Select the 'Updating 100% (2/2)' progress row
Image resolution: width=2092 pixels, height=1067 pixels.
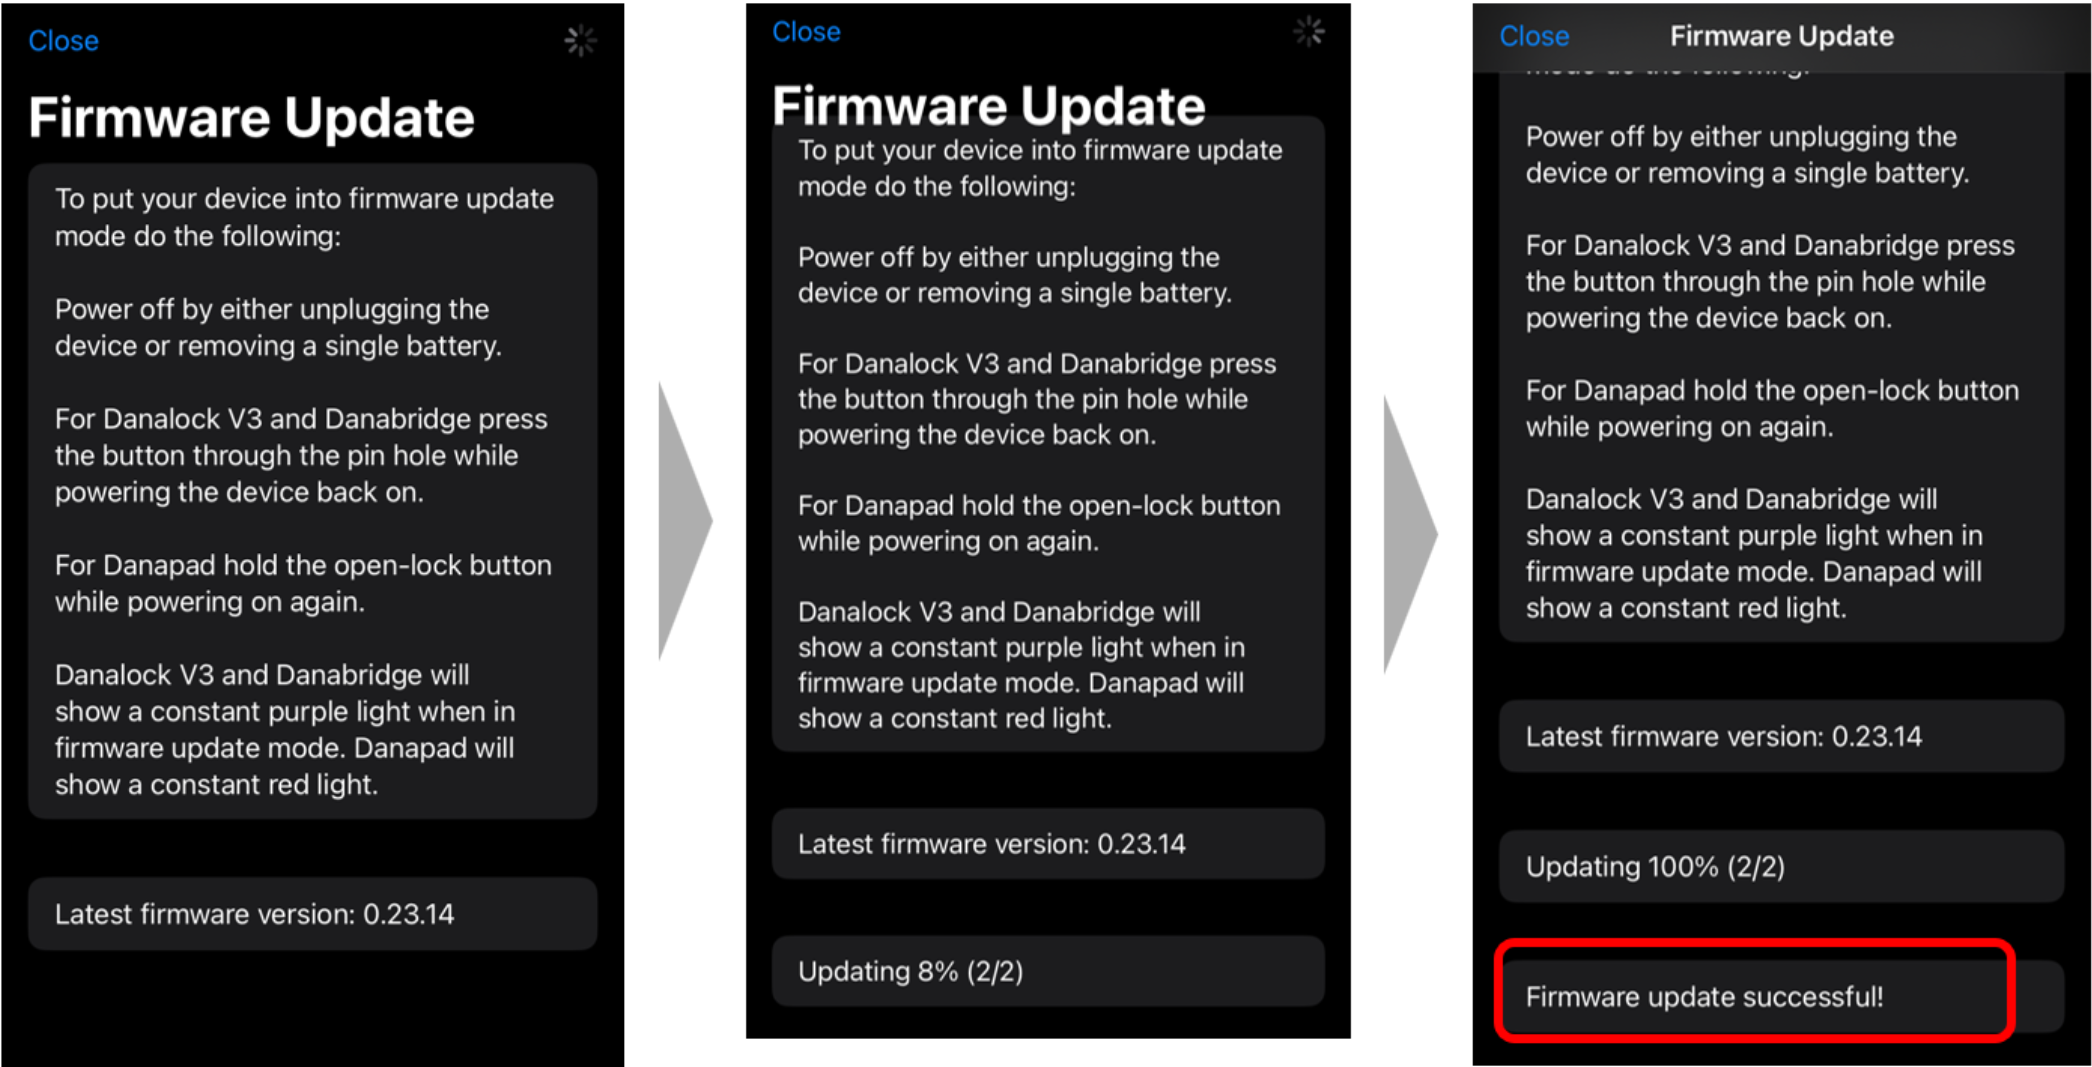[x=1781, y=866]
